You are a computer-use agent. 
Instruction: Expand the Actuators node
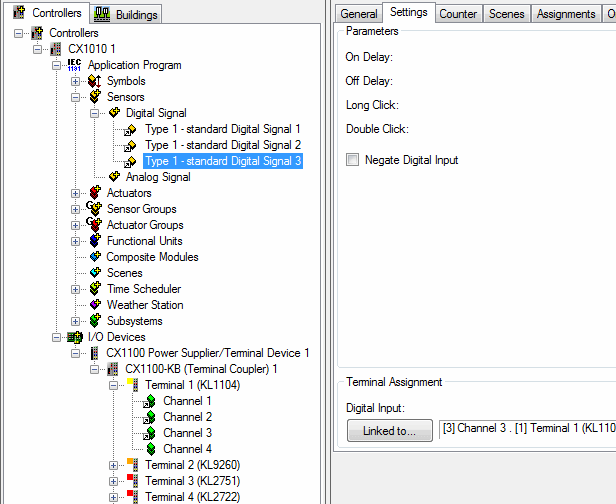coord(75,193)
